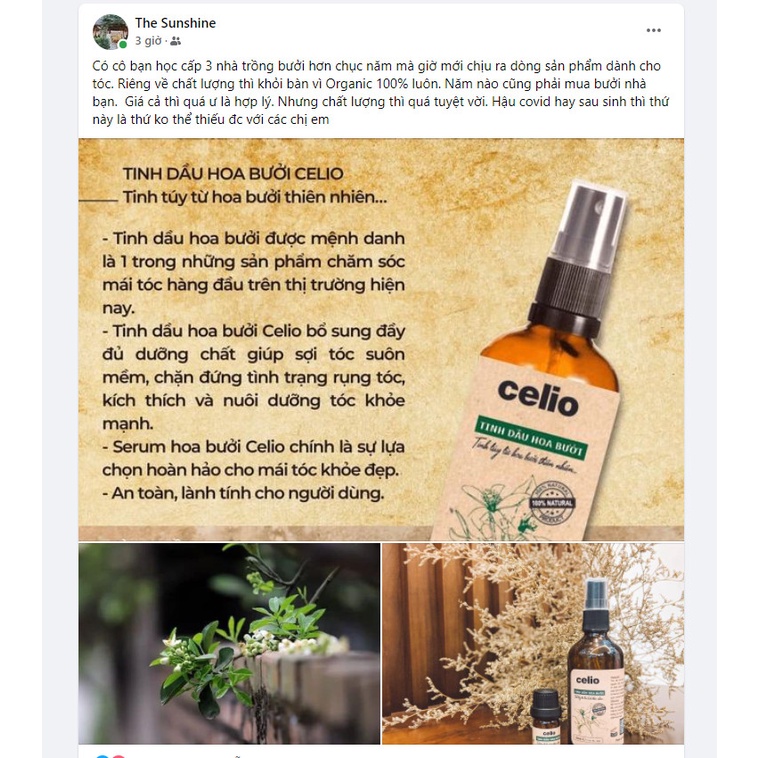Click the 100% Natural stamp on bottle label
The image size is (758, 758).
(552, 503)
